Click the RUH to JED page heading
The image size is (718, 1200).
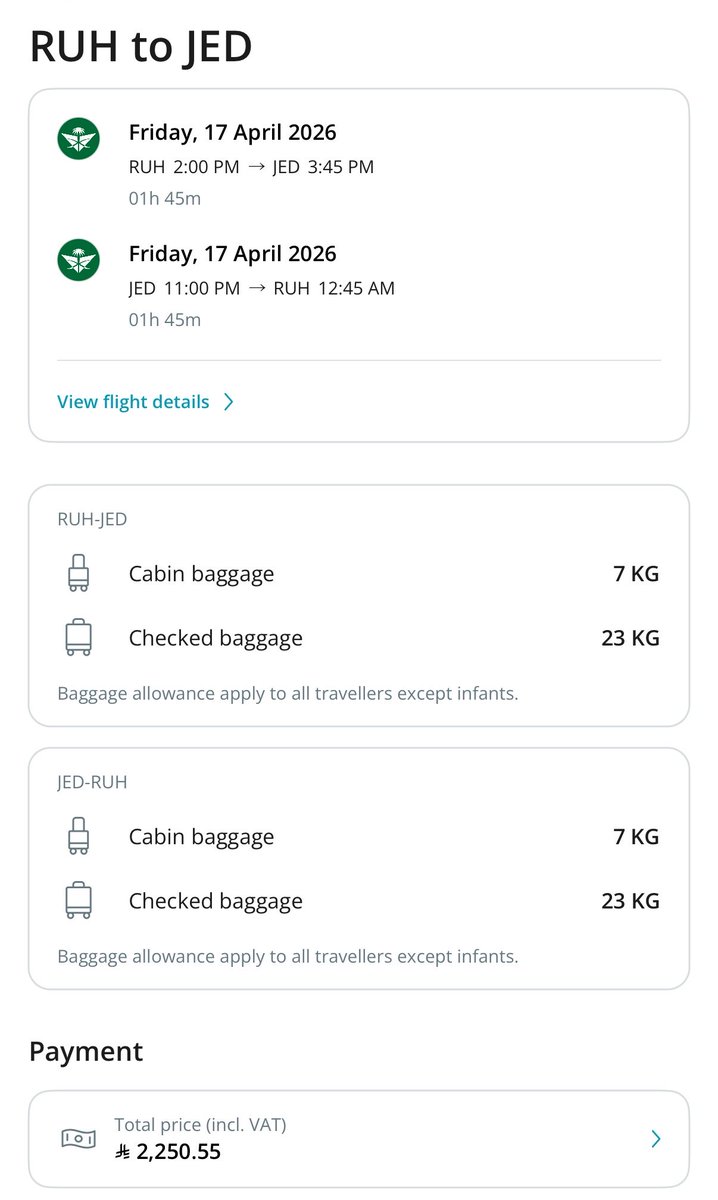[x=140, y=48]
